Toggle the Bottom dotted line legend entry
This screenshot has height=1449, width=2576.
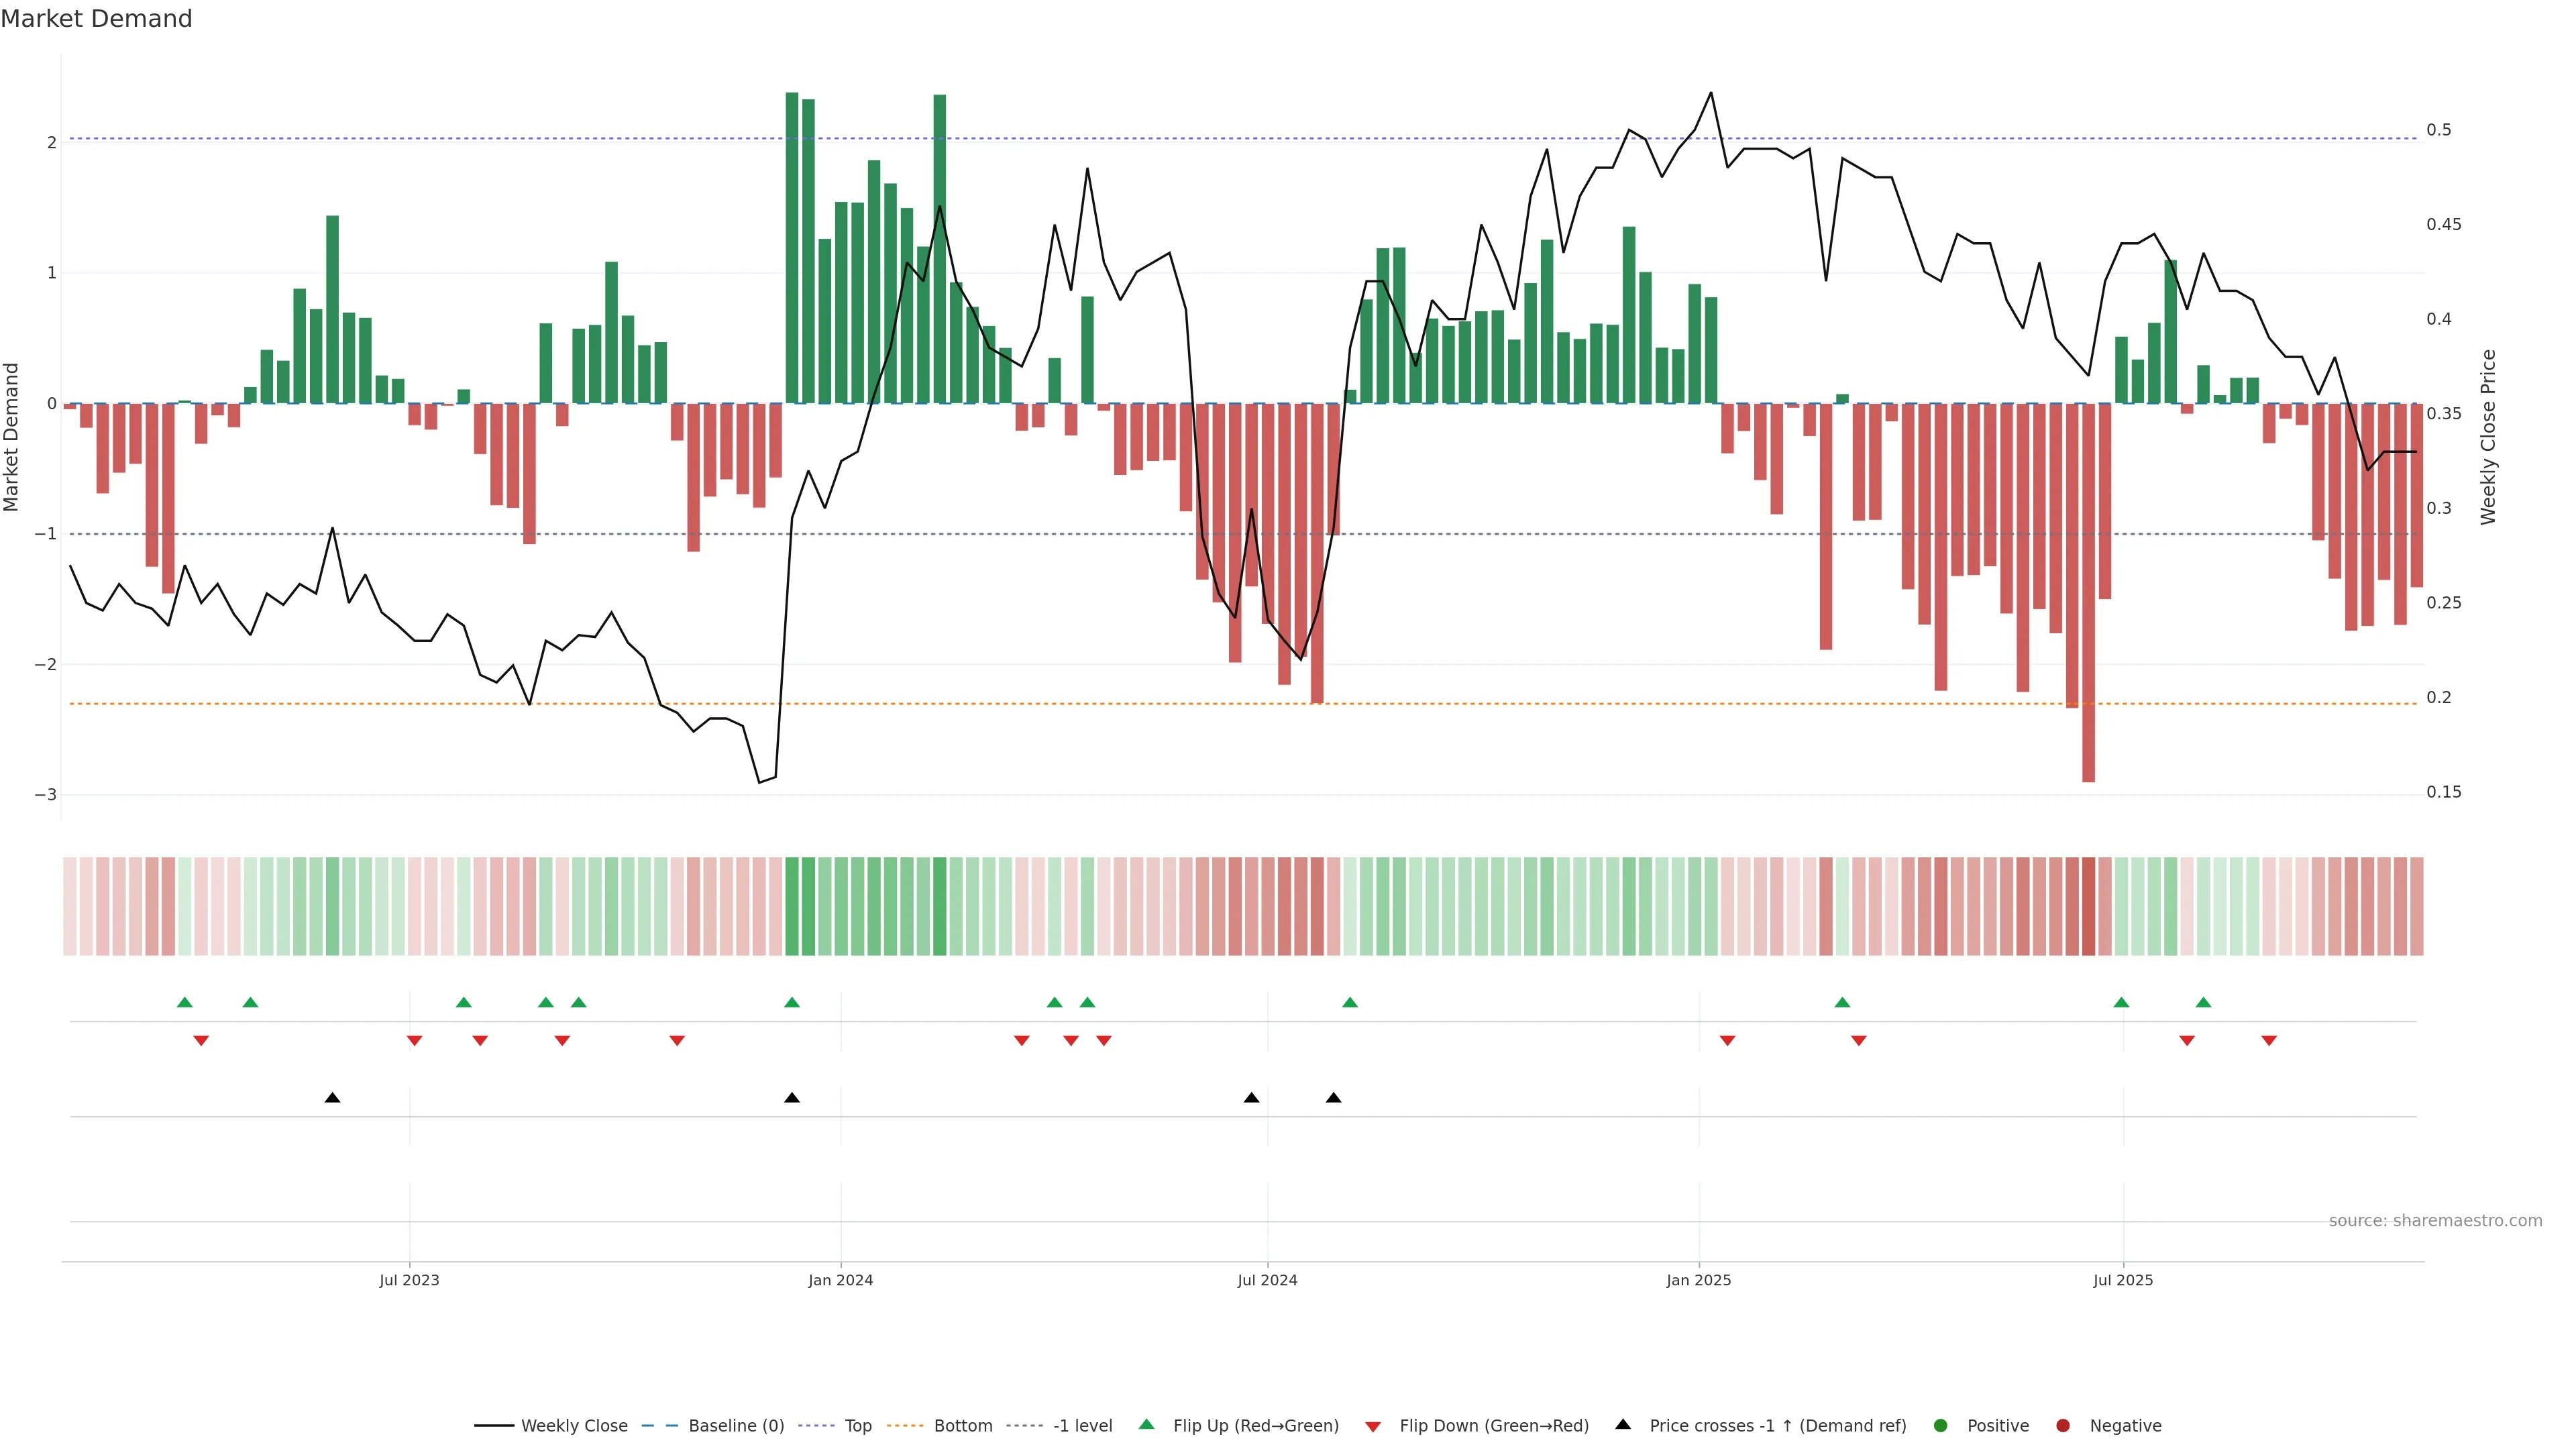click(x=962, y=1425)
